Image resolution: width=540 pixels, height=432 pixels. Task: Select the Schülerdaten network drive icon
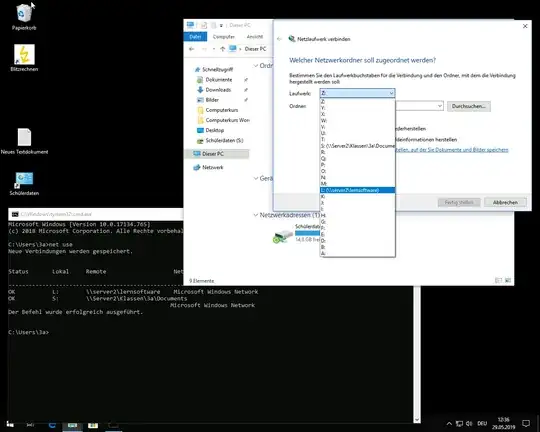point(283,236)
